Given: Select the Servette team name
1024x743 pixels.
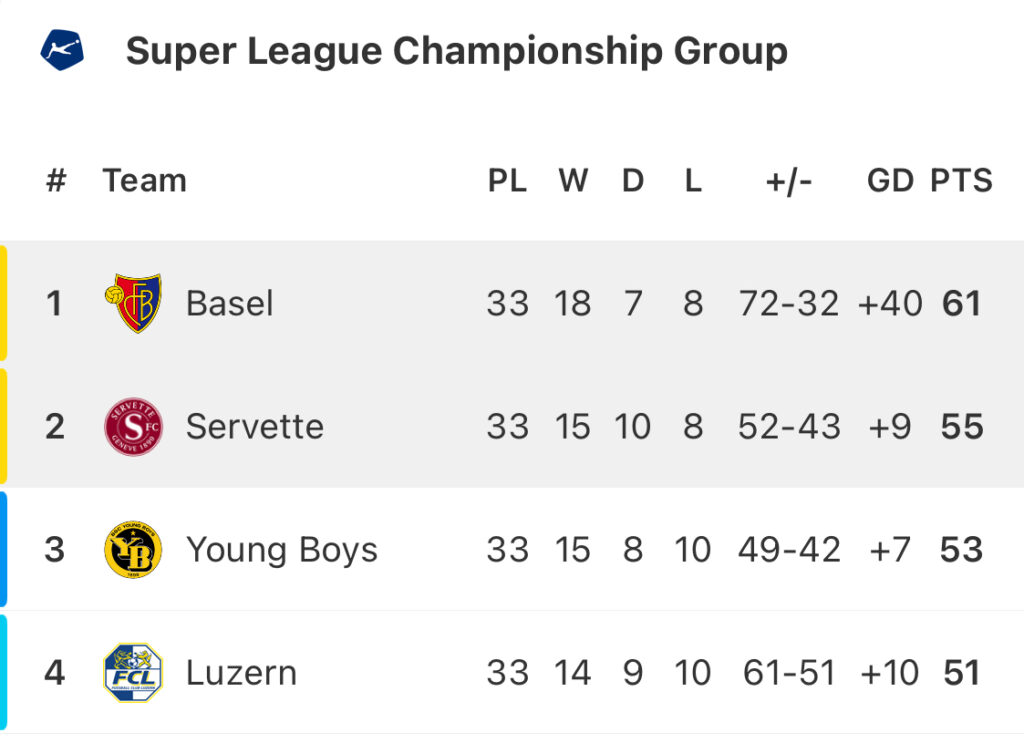Looking at the screenshot, I should 255,427.
